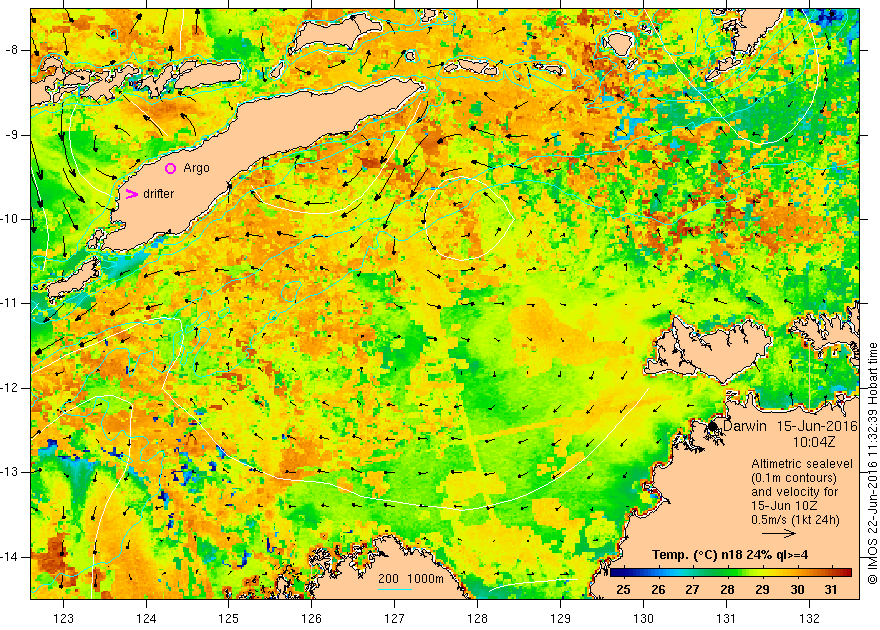The image size is (880, 630).
Task: Click the '200 1000m' bathymetry label
Action: pos(411,579)
